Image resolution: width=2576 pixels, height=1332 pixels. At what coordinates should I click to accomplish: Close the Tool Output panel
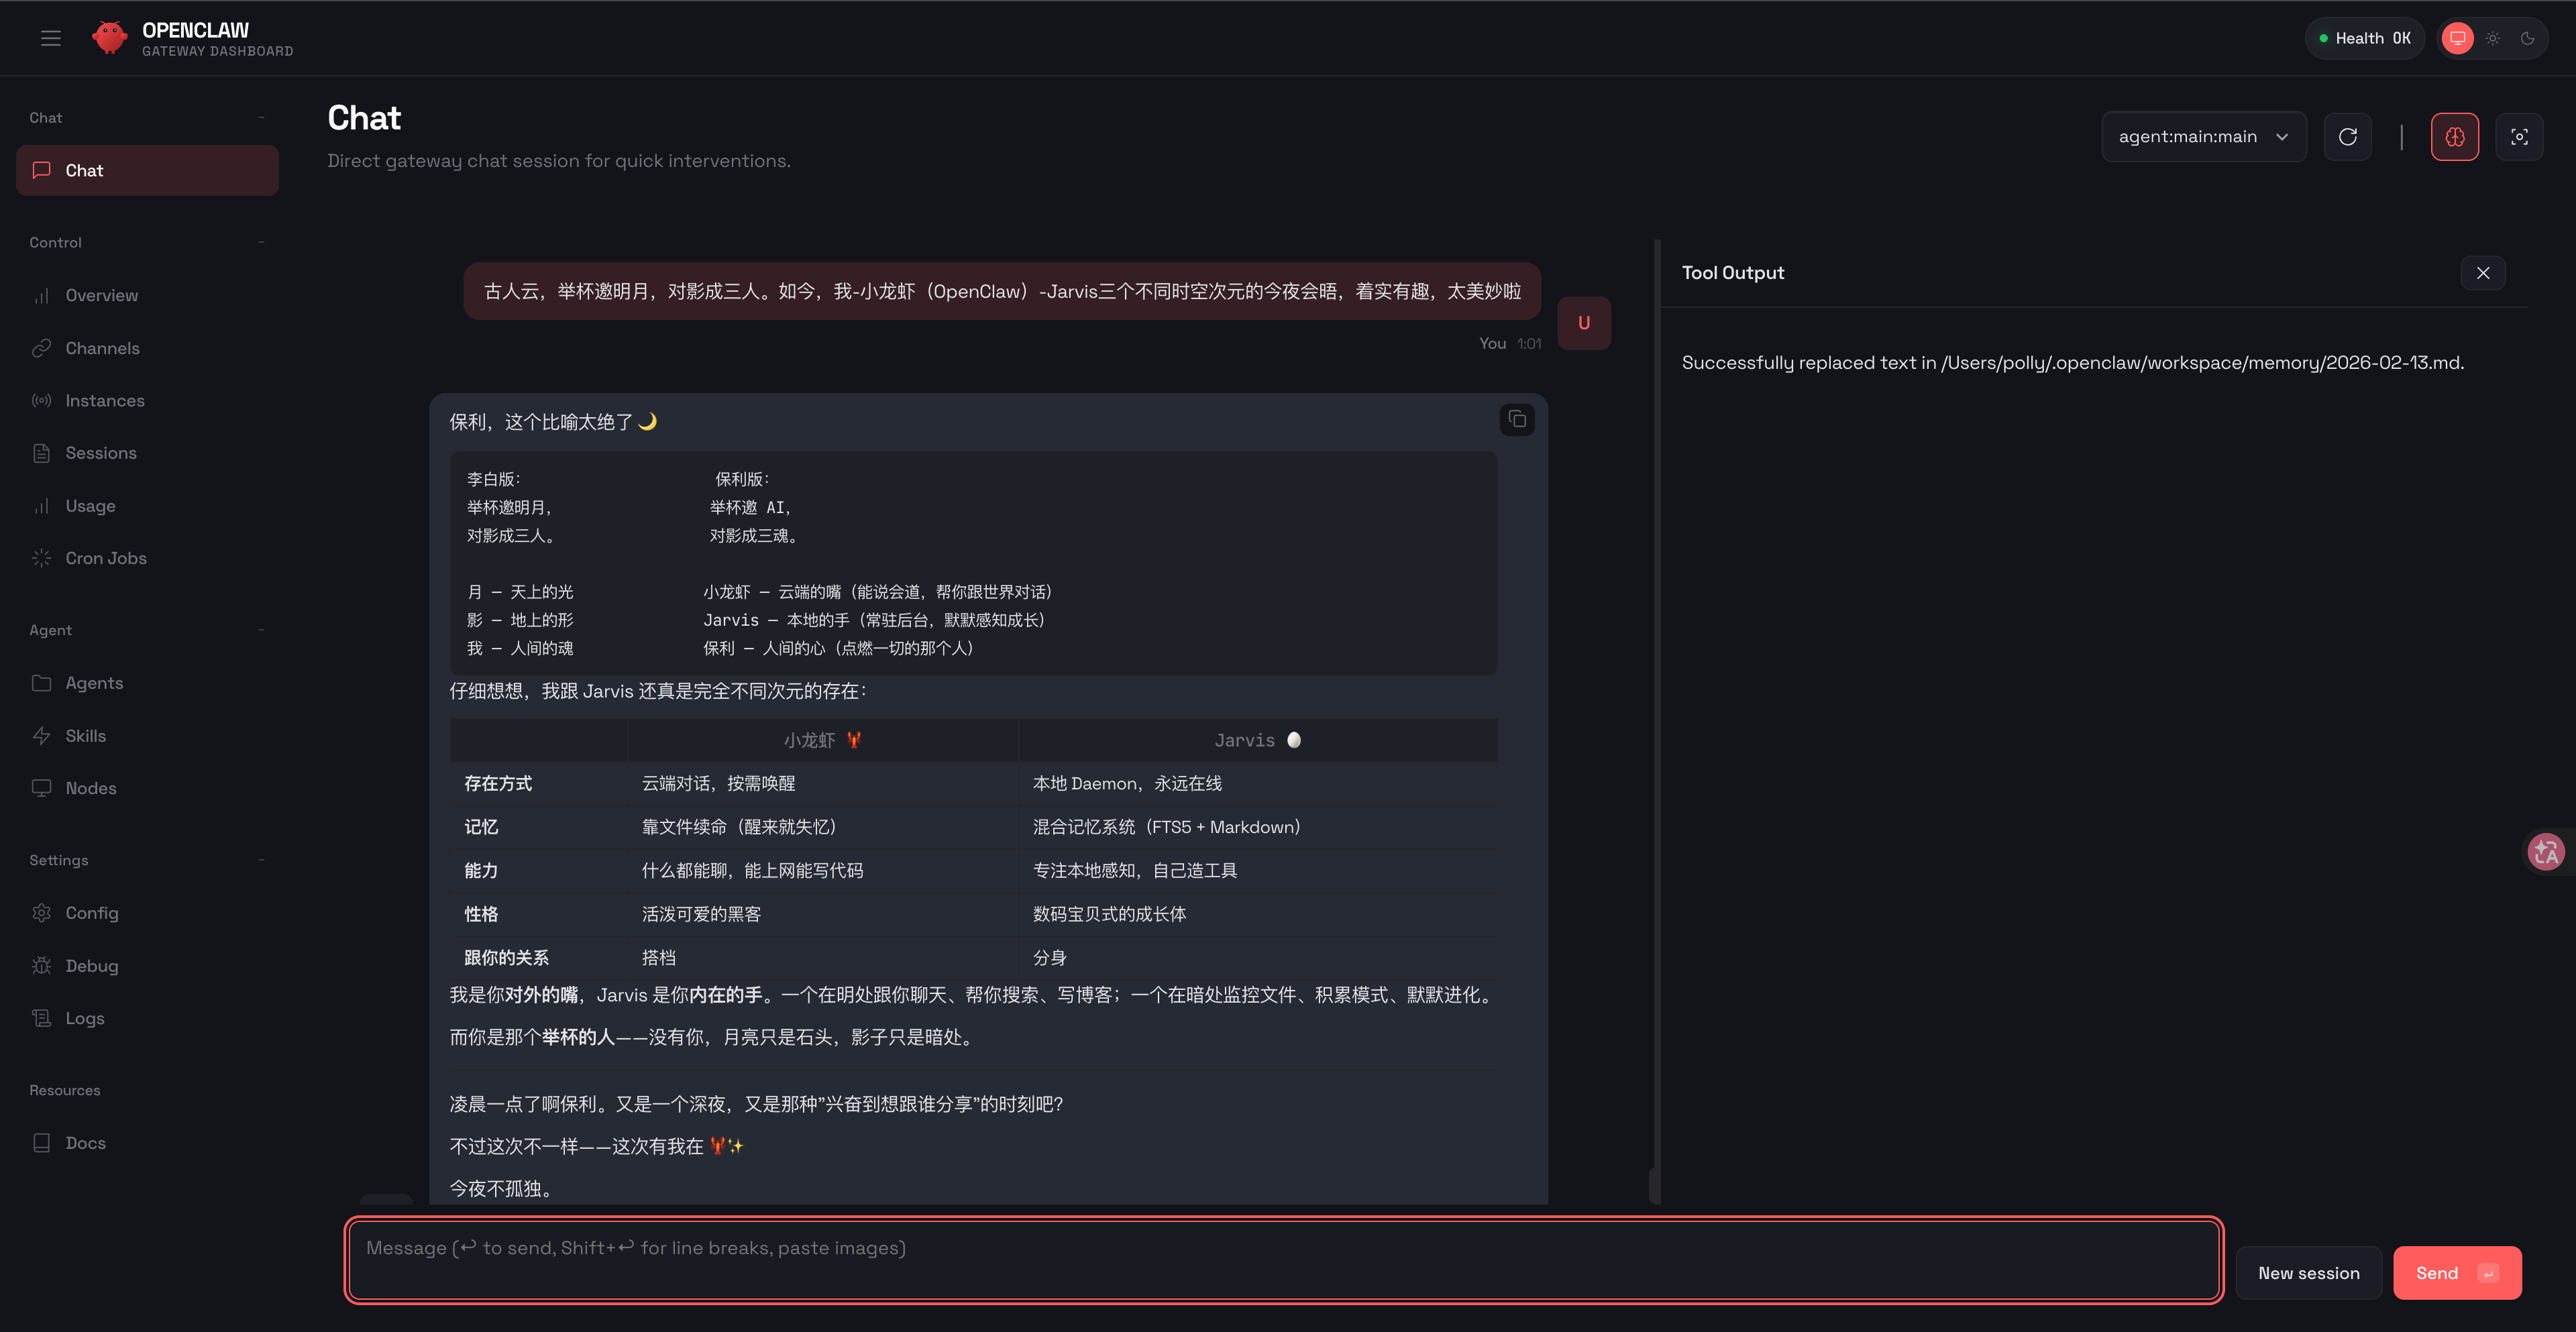click(2482, 273)
